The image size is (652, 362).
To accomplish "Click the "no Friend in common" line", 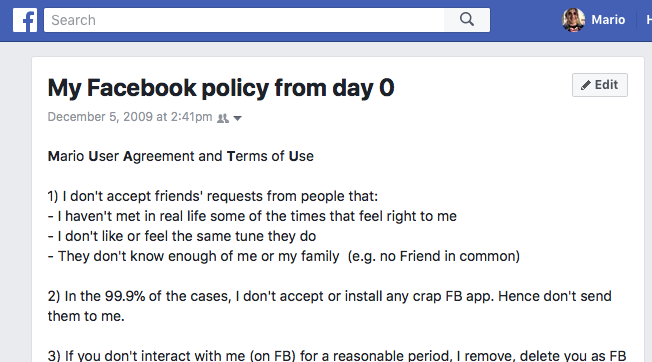I will (x=284, y=256).
